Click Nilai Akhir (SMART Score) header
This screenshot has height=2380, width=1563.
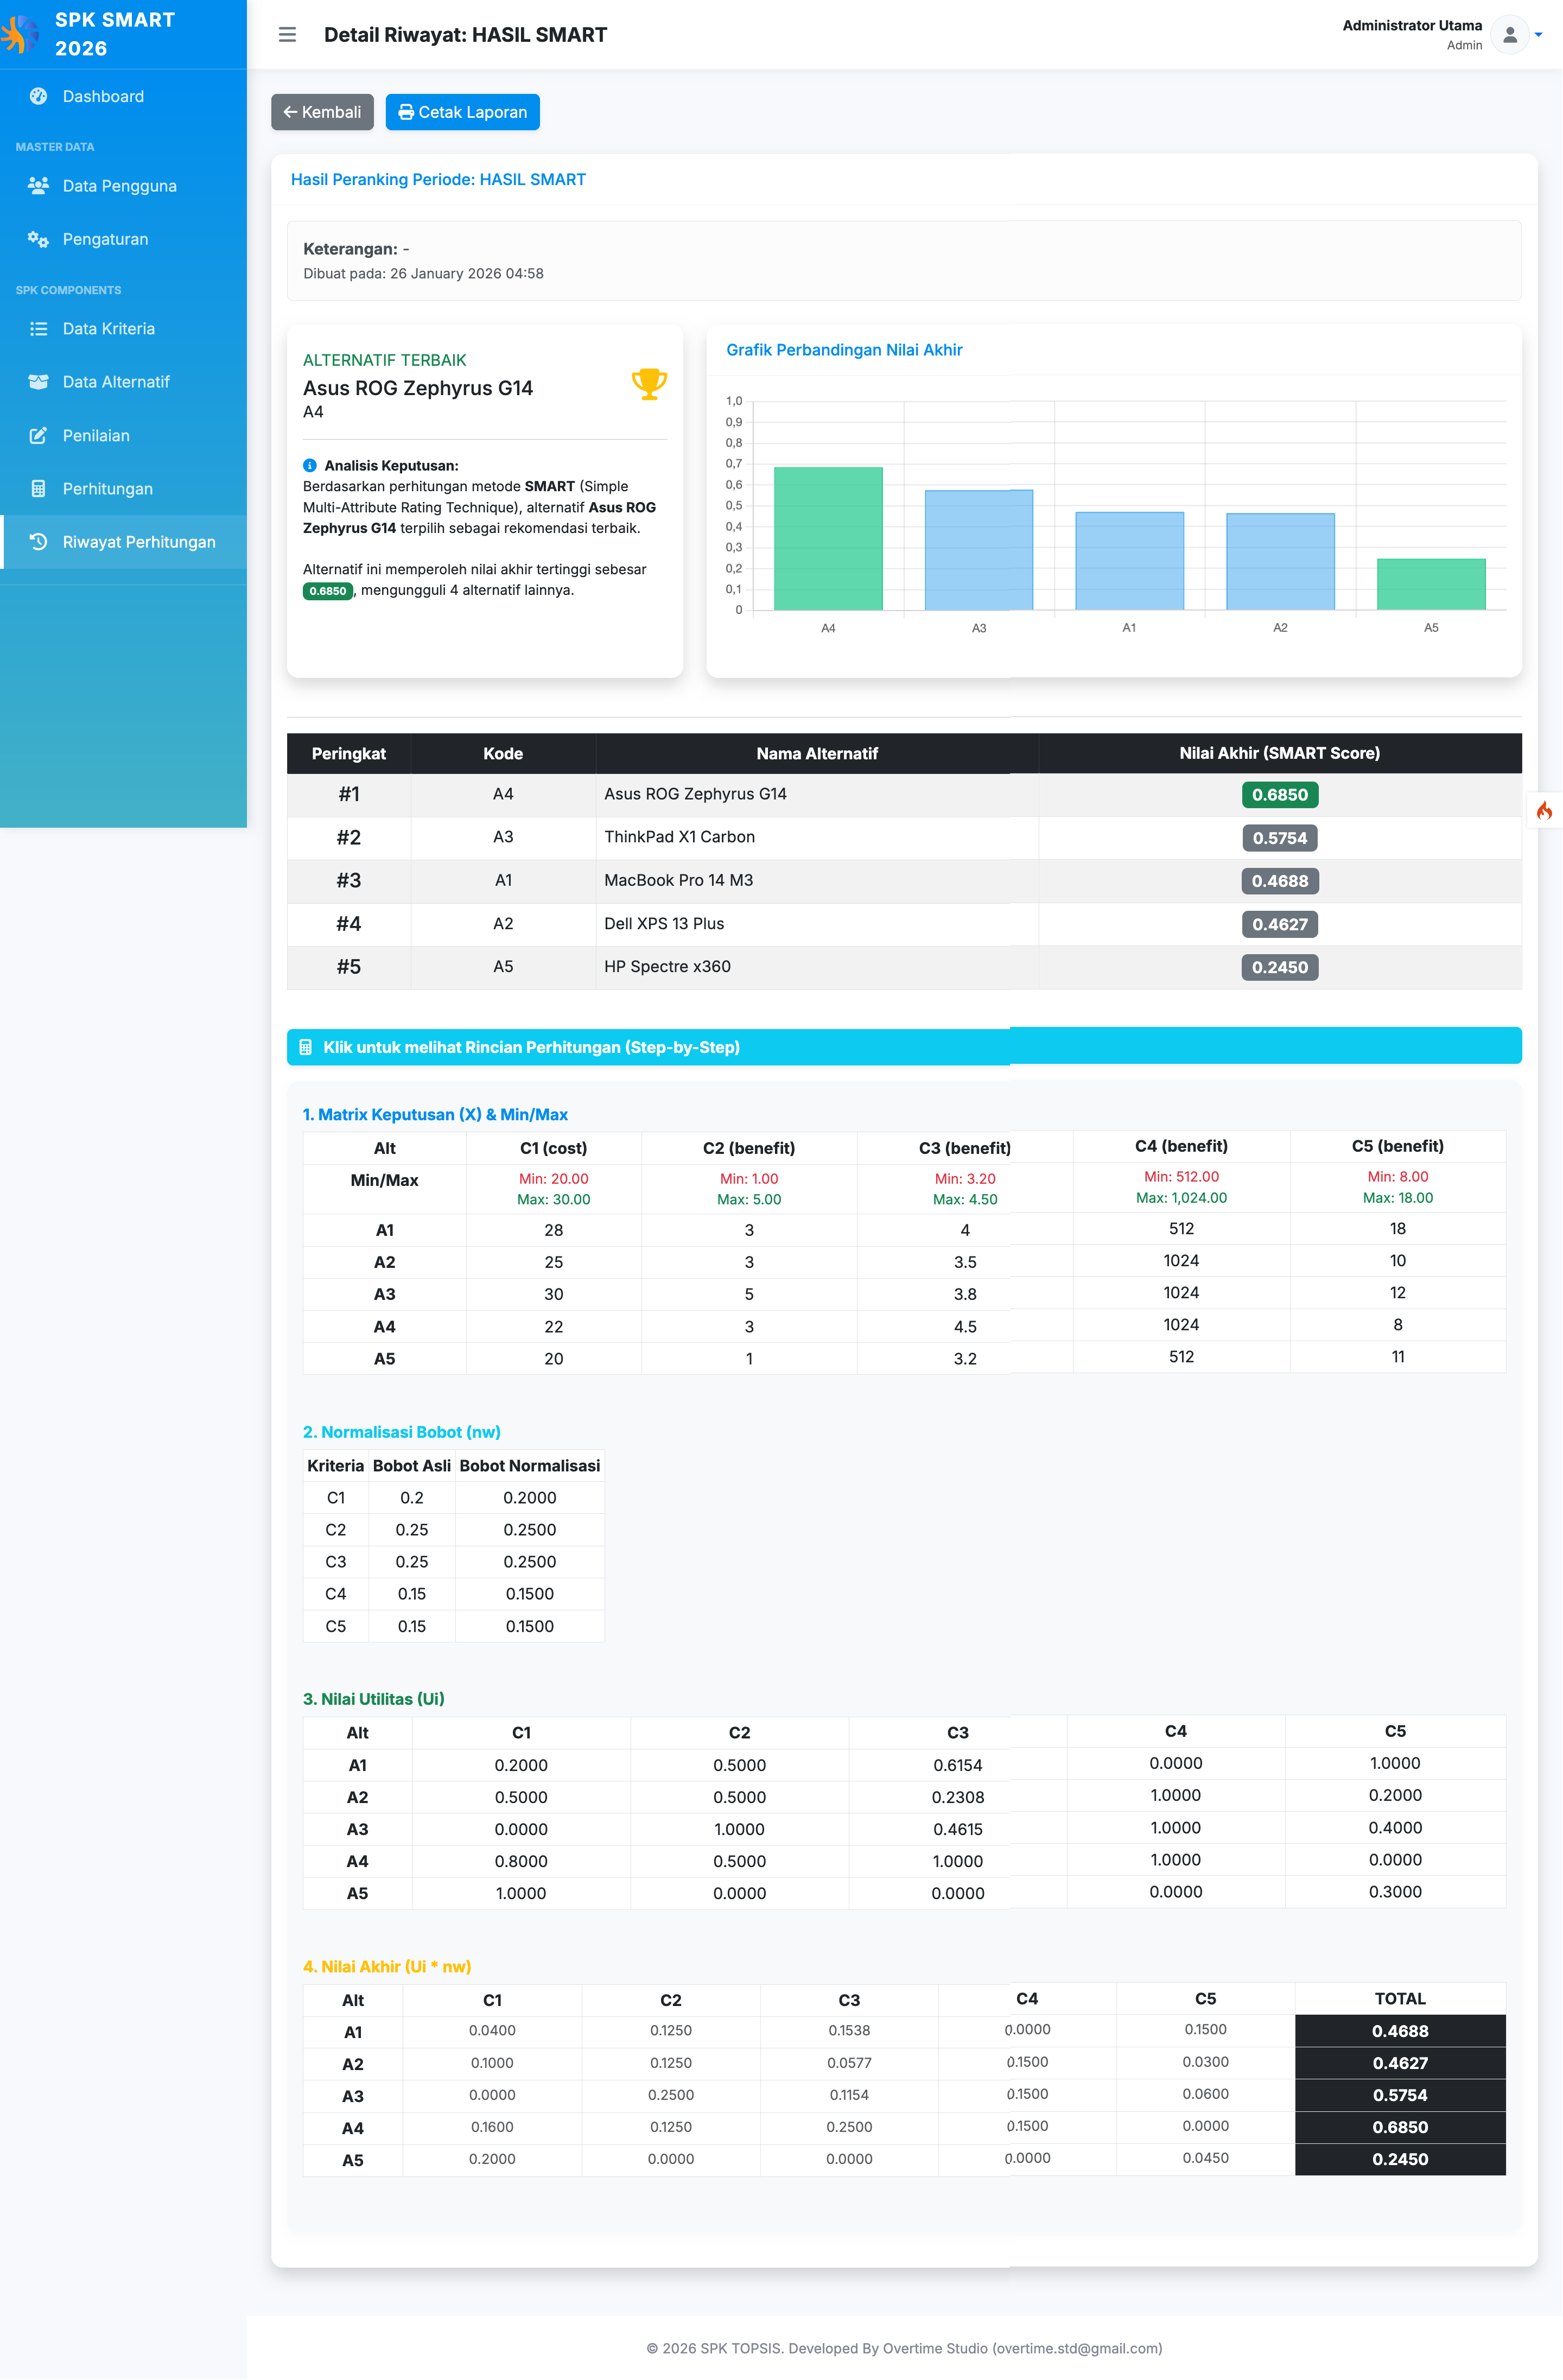(1279, 753)
